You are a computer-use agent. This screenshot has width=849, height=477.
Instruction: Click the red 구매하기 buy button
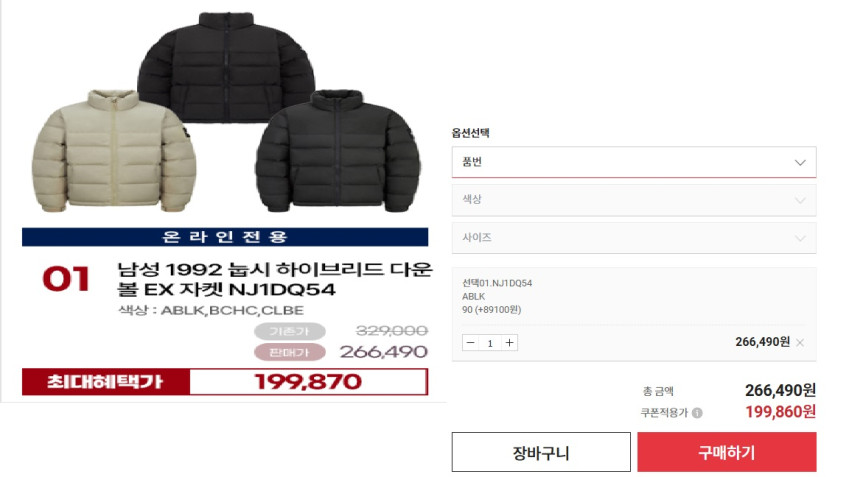click(727, 452)
